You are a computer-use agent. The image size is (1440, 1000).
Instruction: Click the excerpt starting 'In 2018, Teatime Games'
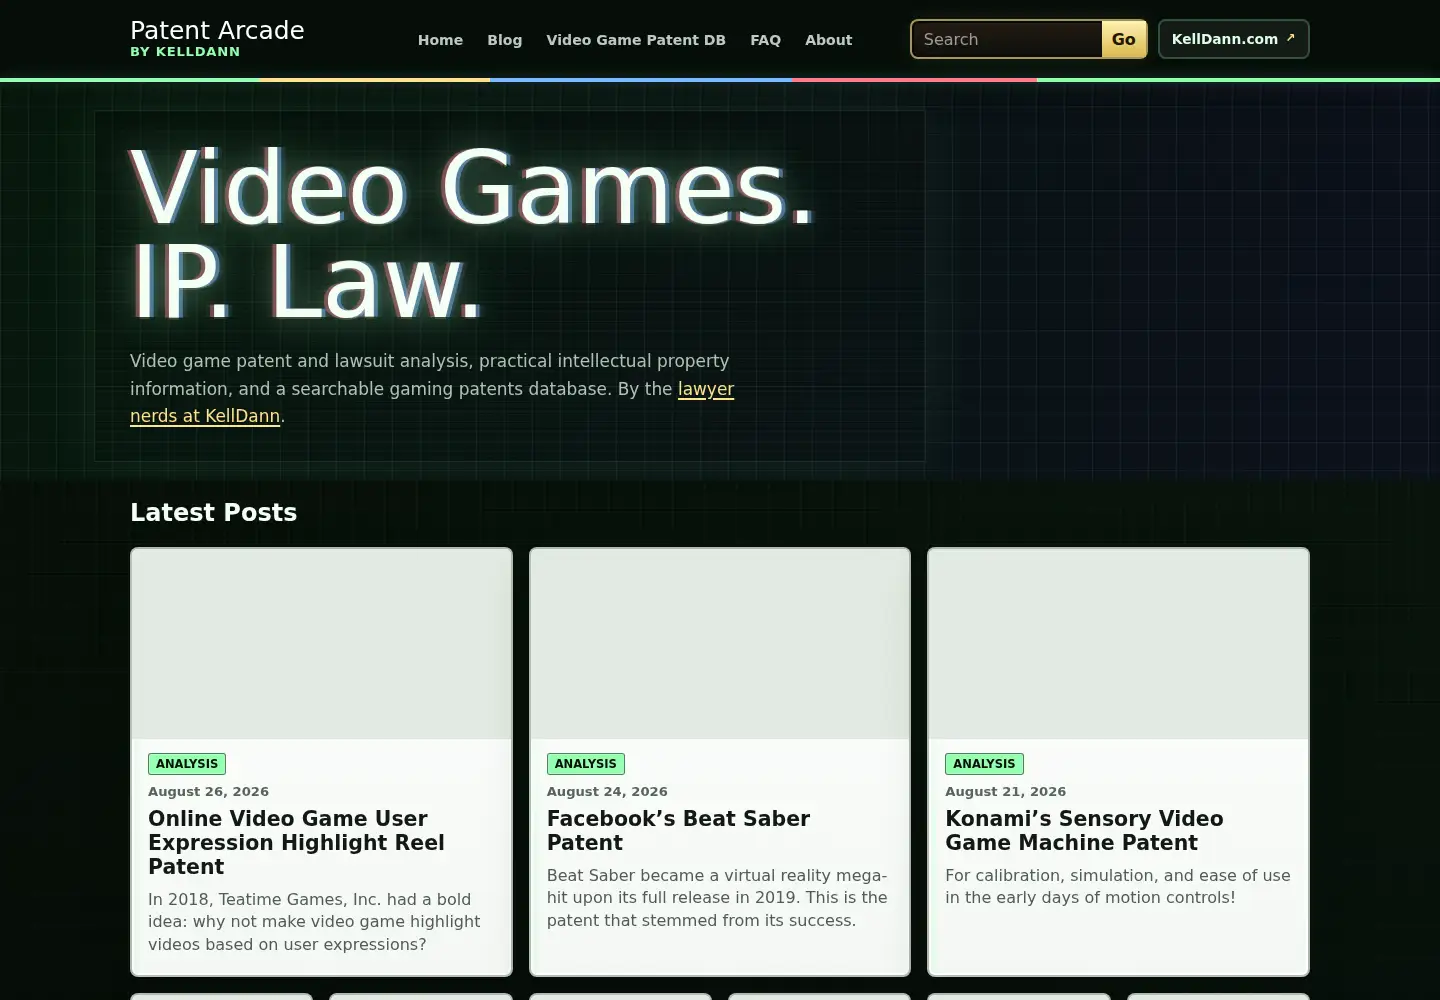pyautogui.click(x=314, y=922)
